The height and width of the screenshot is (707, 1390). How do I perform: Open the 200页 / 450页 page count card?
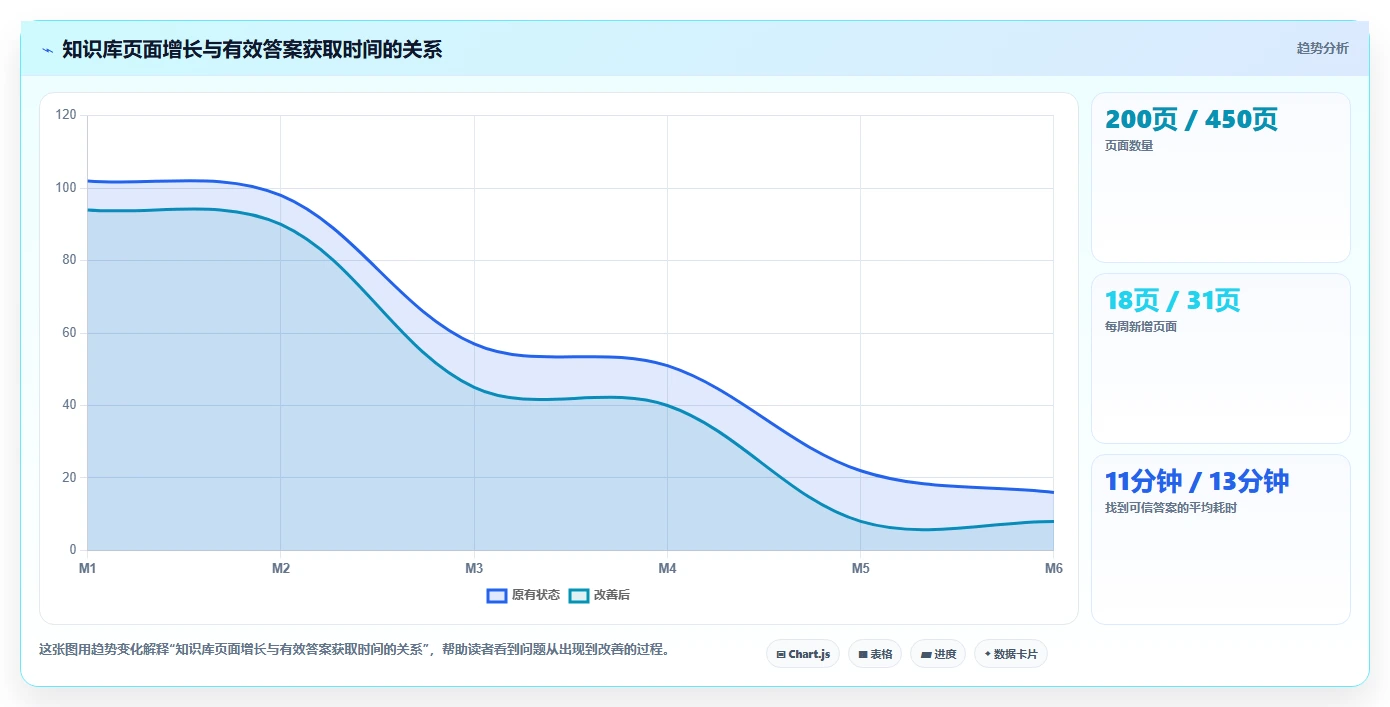1221,178
